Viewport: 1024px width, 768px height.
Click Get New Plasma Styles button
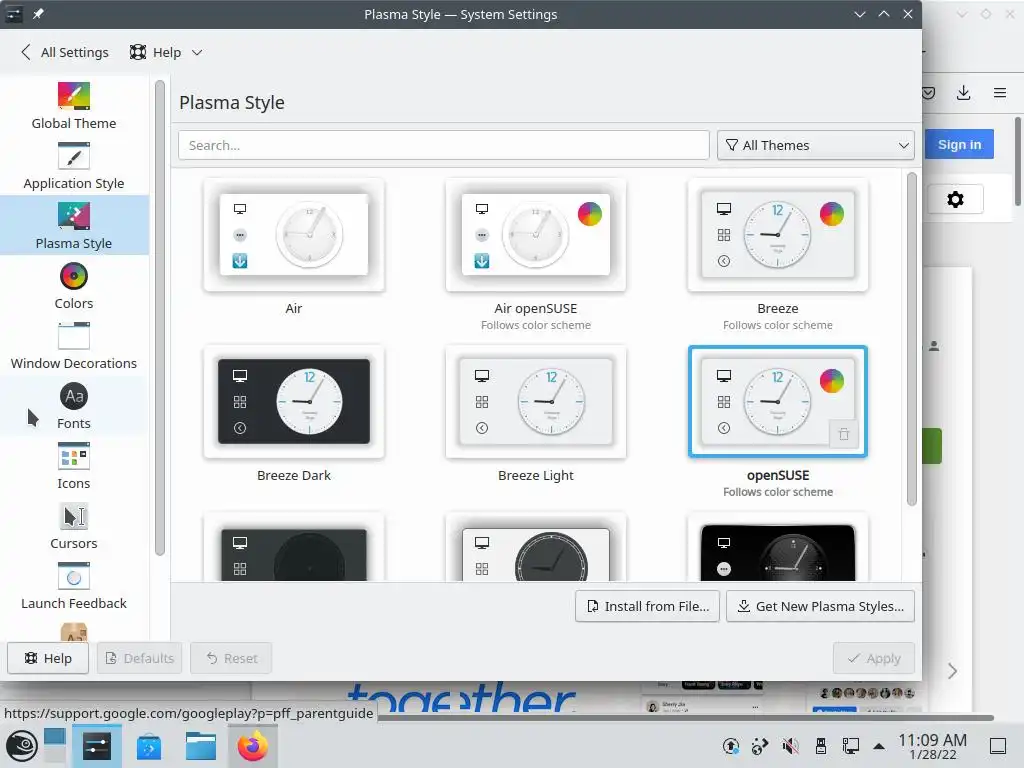pos(820,606)
